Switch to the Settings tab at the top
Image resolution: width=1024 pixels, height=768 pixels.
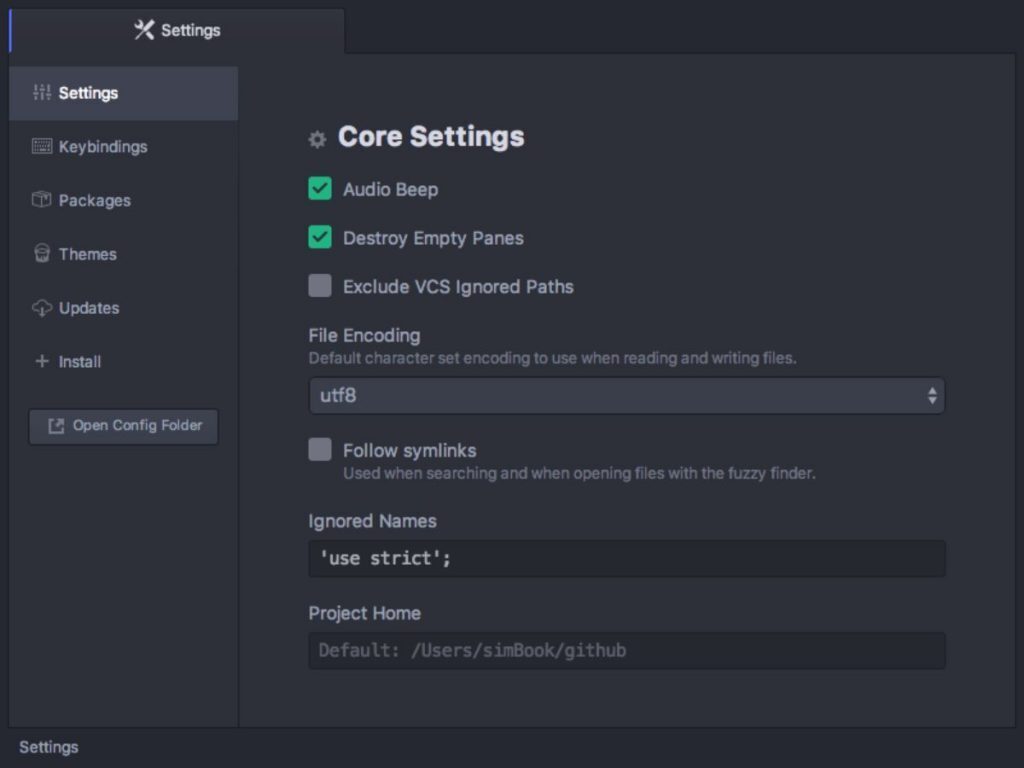190,30
